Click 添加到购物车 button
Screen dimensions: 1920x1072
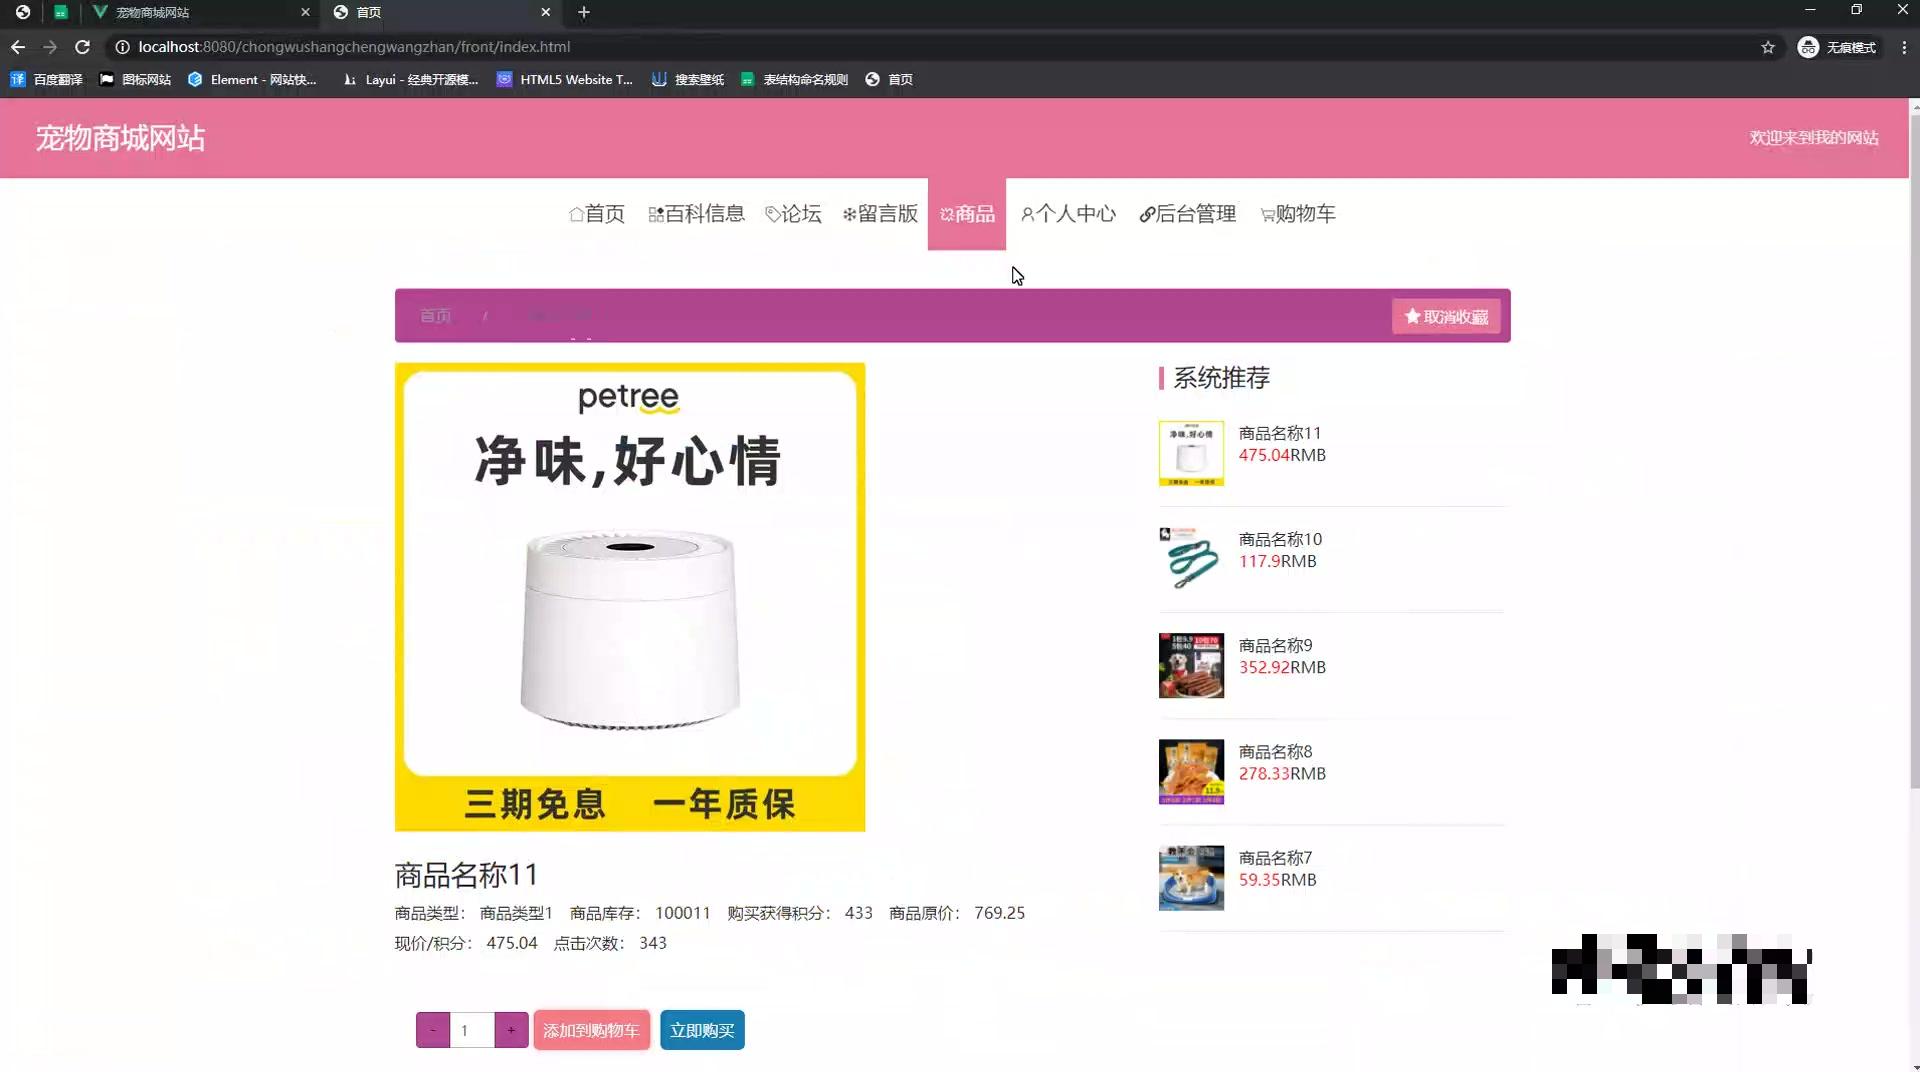tap(591, 1030)
